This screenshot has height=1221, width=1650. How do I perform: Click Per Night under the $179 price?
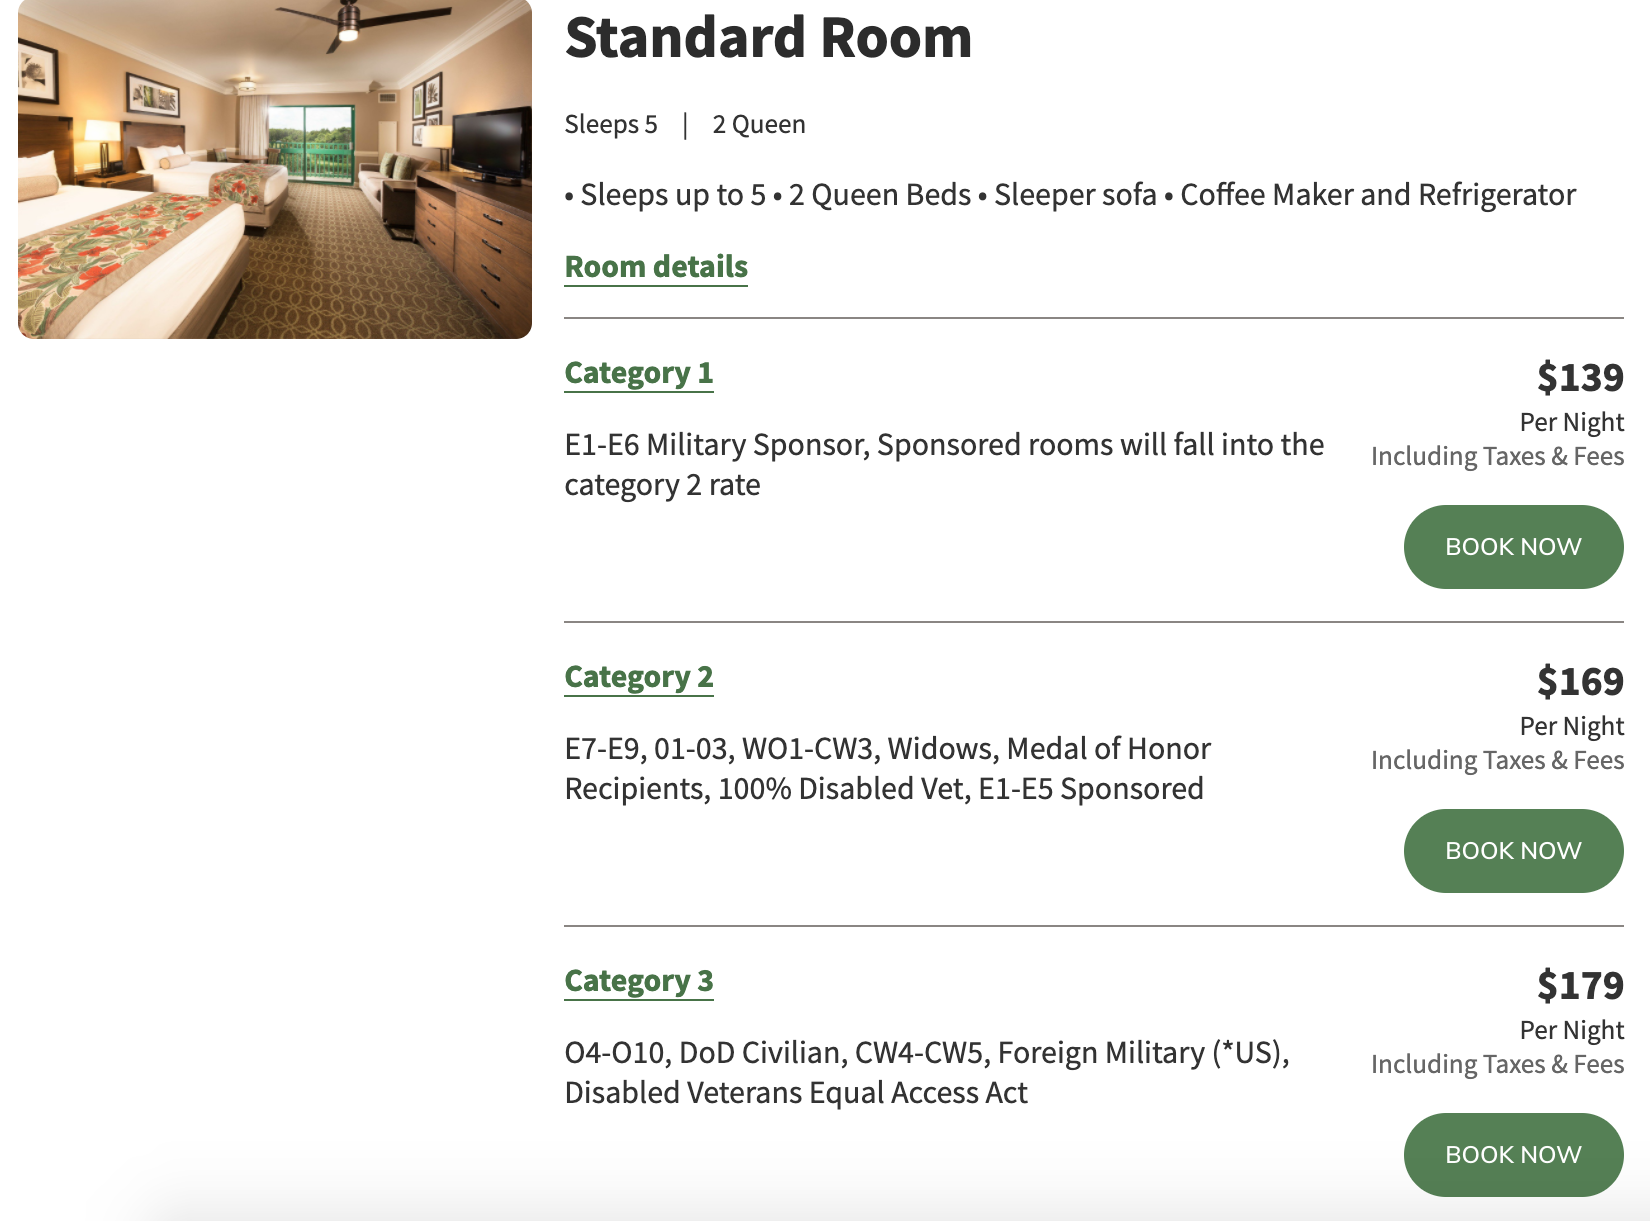click(1571, 1030)
